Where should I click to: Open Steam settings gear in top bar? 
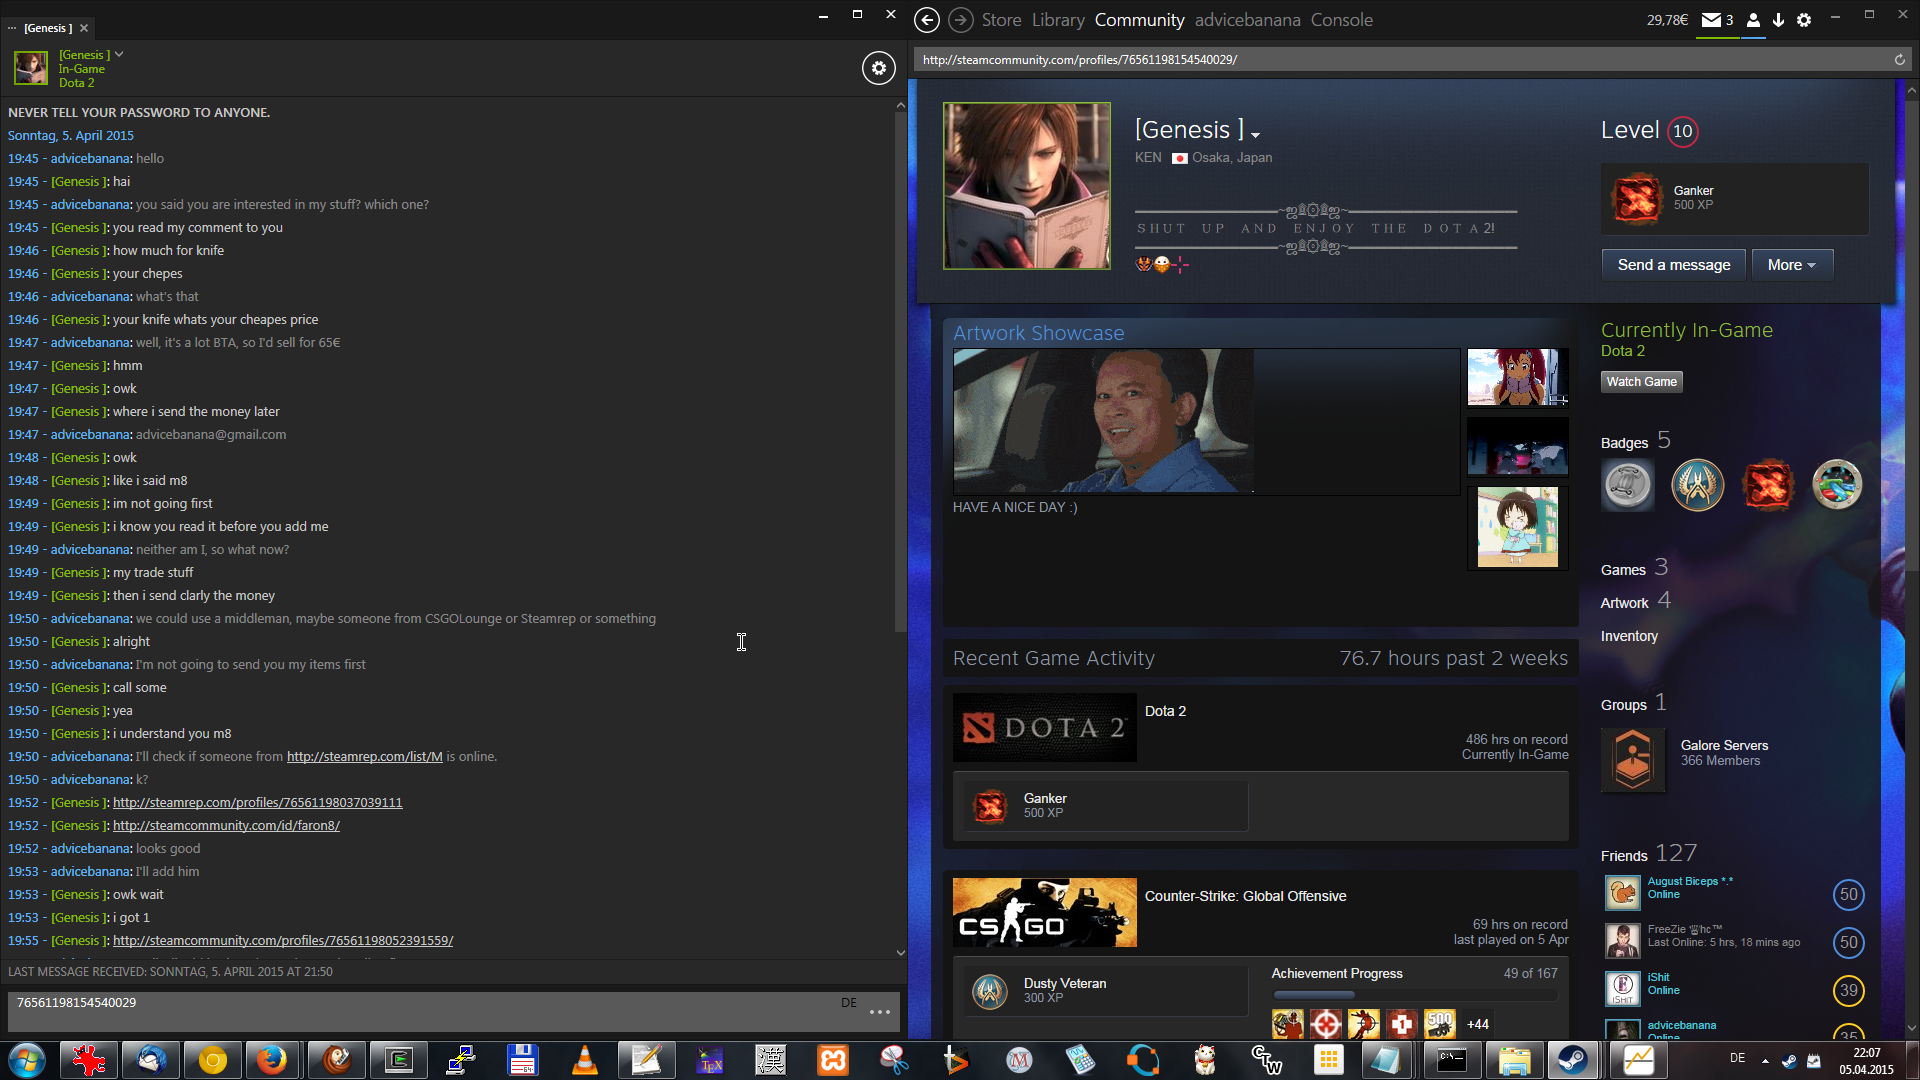point(1804,20)
